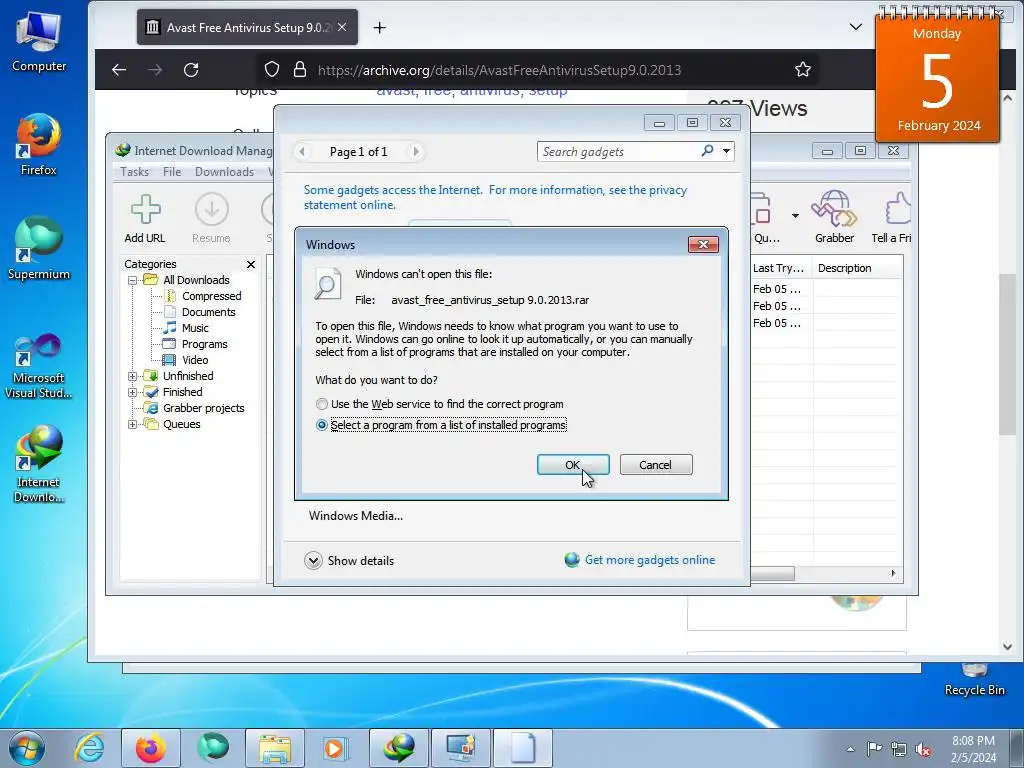Click Firefox desktop shortcut icon
This screenshot has height=768, width=1024.
(39, 145)
